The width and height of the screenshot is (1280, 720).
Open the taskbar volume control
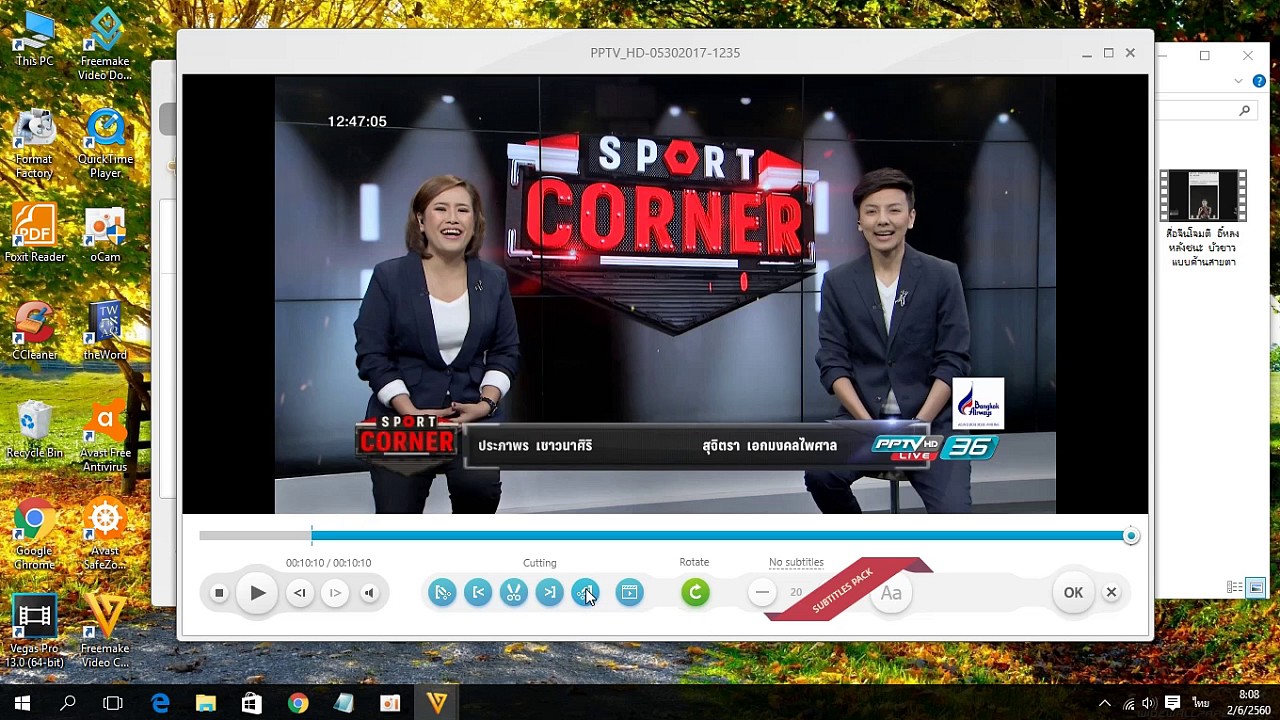click(1148, 703)
